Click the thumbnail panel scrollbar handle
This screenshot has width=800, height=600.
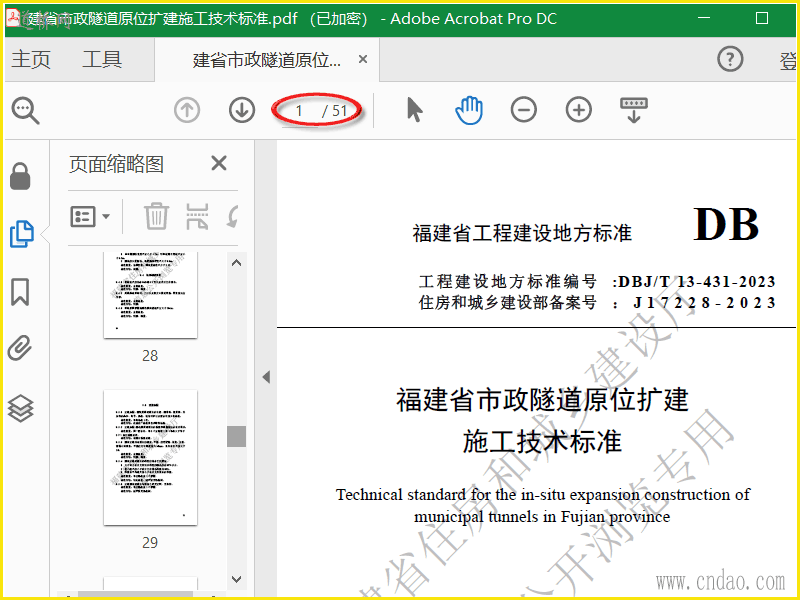(236, 437)
